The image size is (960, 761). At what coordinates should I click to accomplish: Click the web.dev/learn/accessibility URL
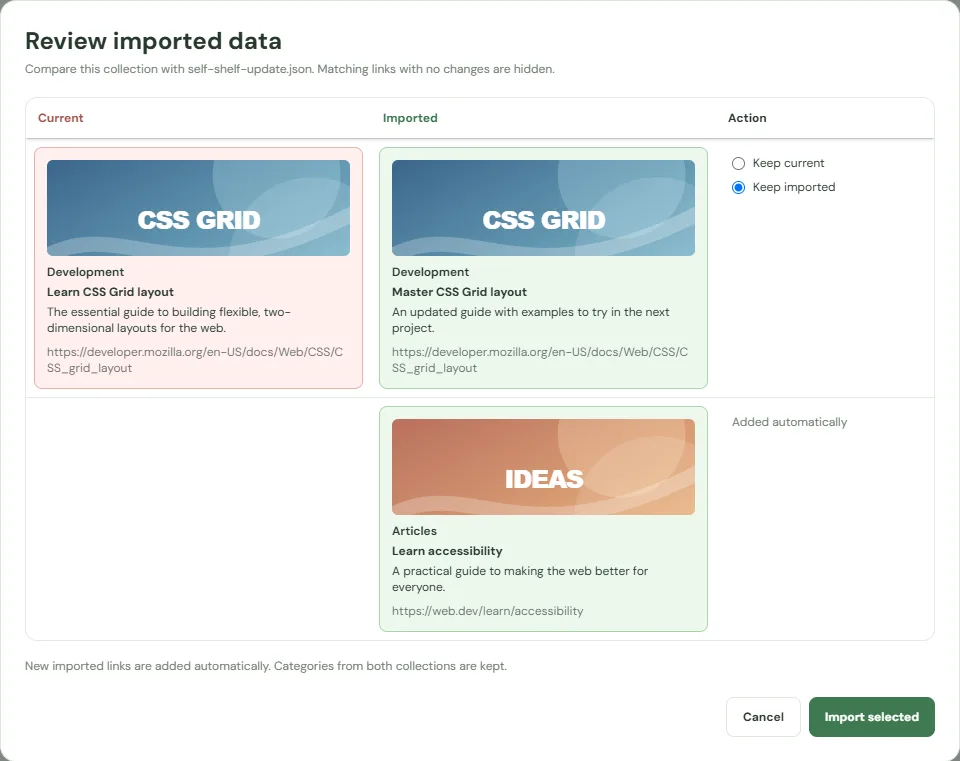[487, 611]
